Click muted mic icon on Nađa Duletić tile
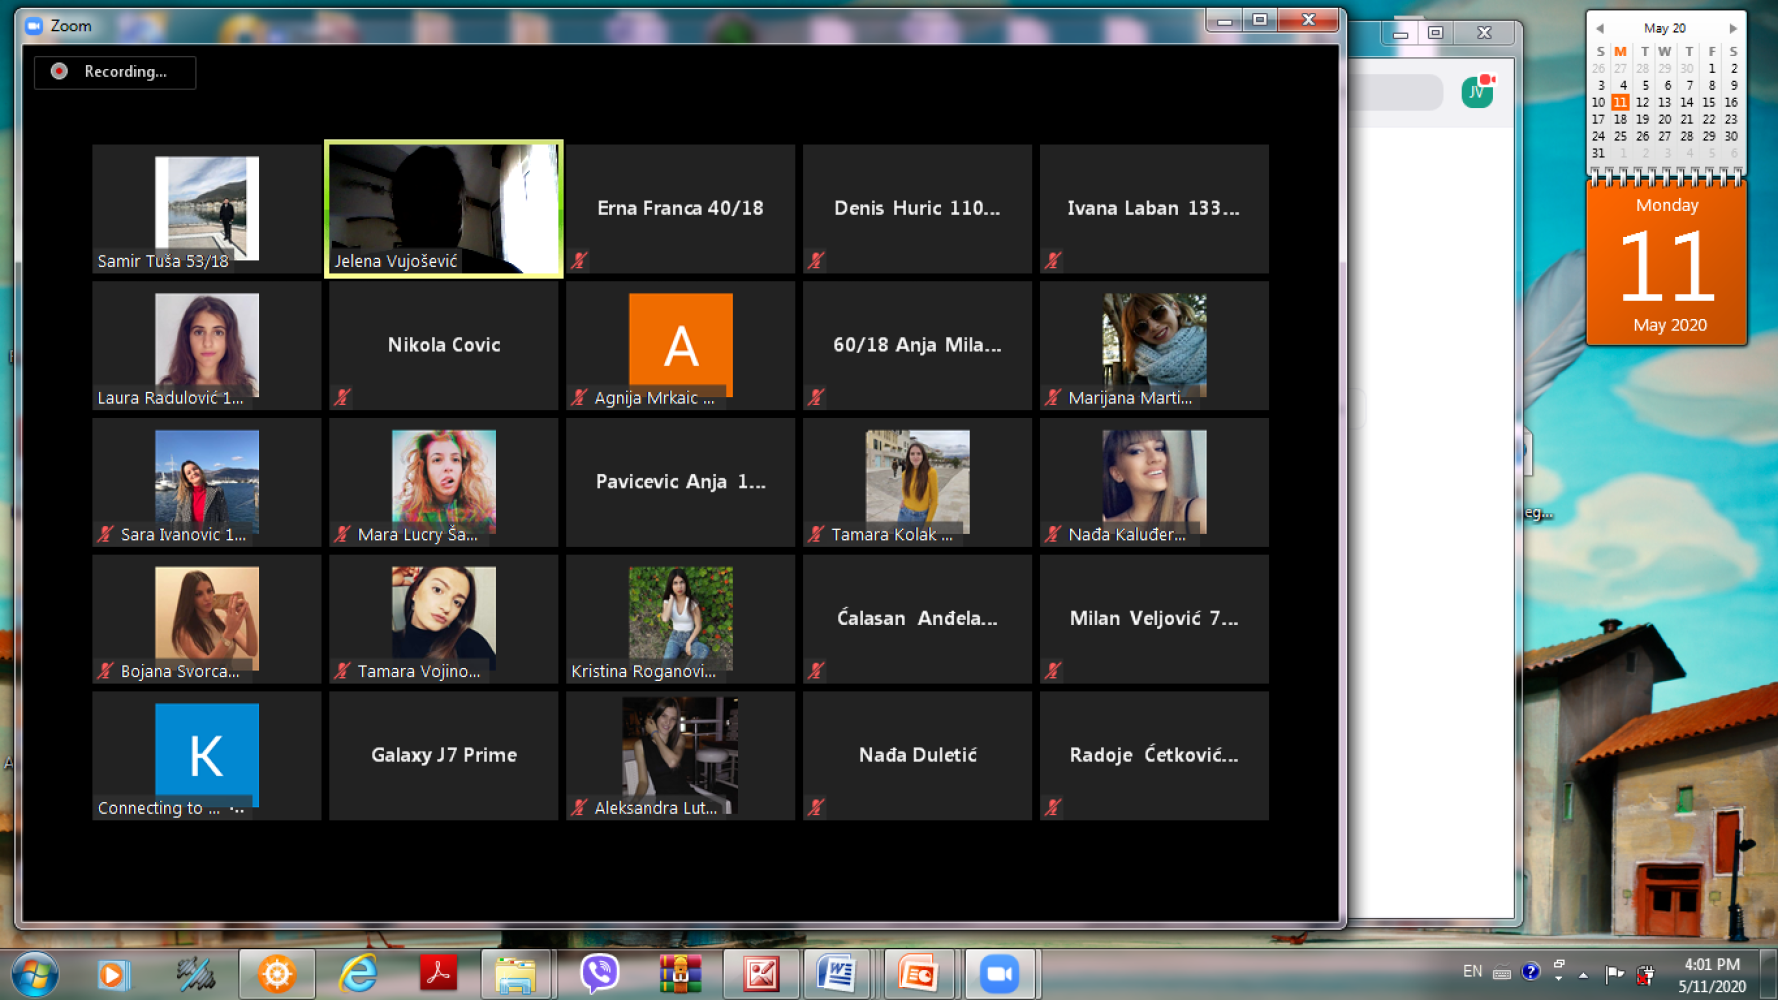The image size is (1778, 1000). click(x=817, y=807)
